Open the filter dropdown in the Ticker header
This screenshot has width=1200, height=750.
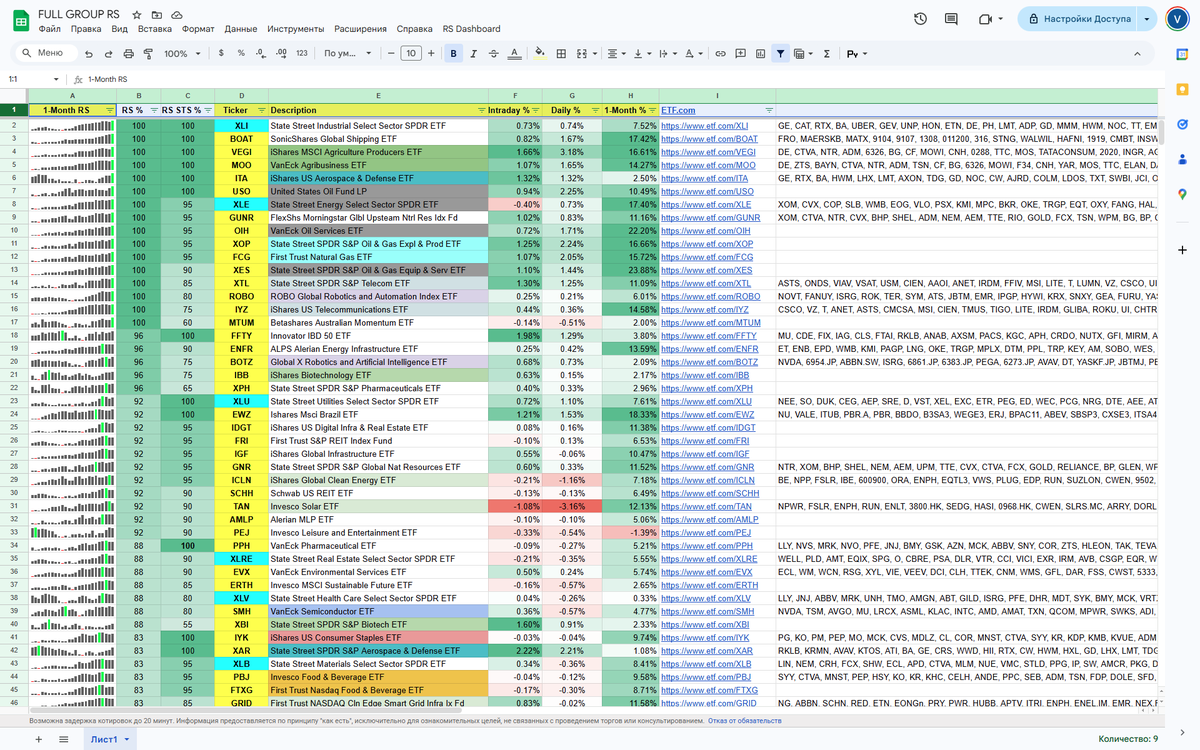(x=263, y=110)
